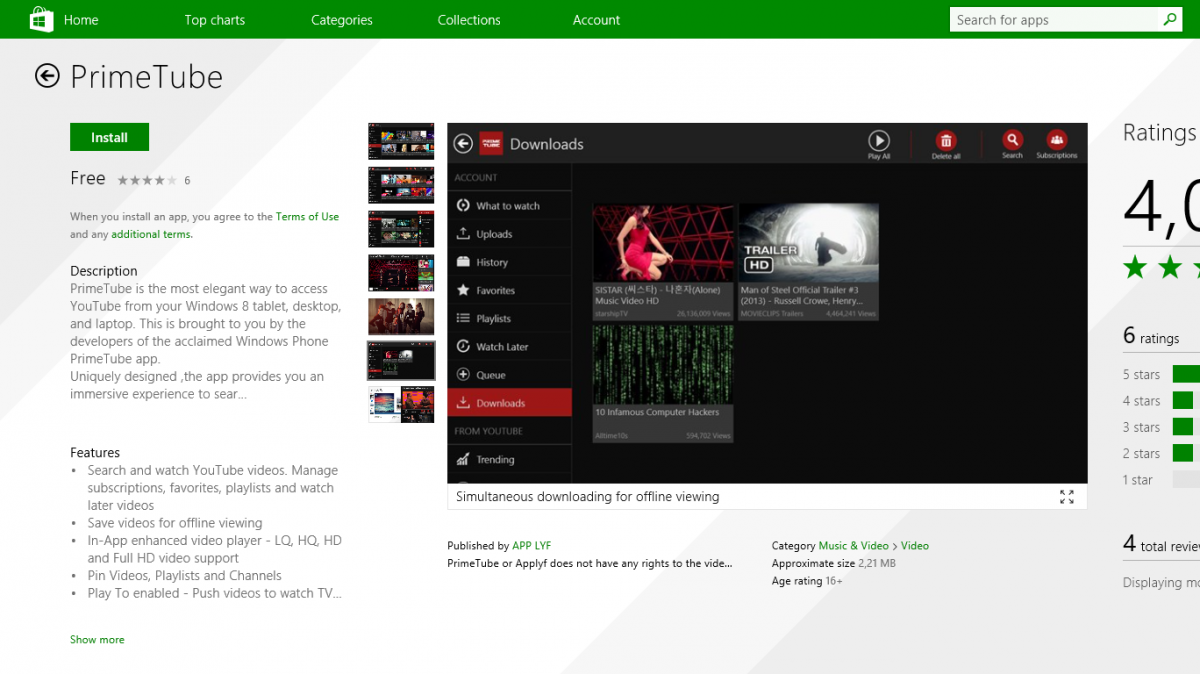Select the second screenshot thumbnail

tap(401, 185)
